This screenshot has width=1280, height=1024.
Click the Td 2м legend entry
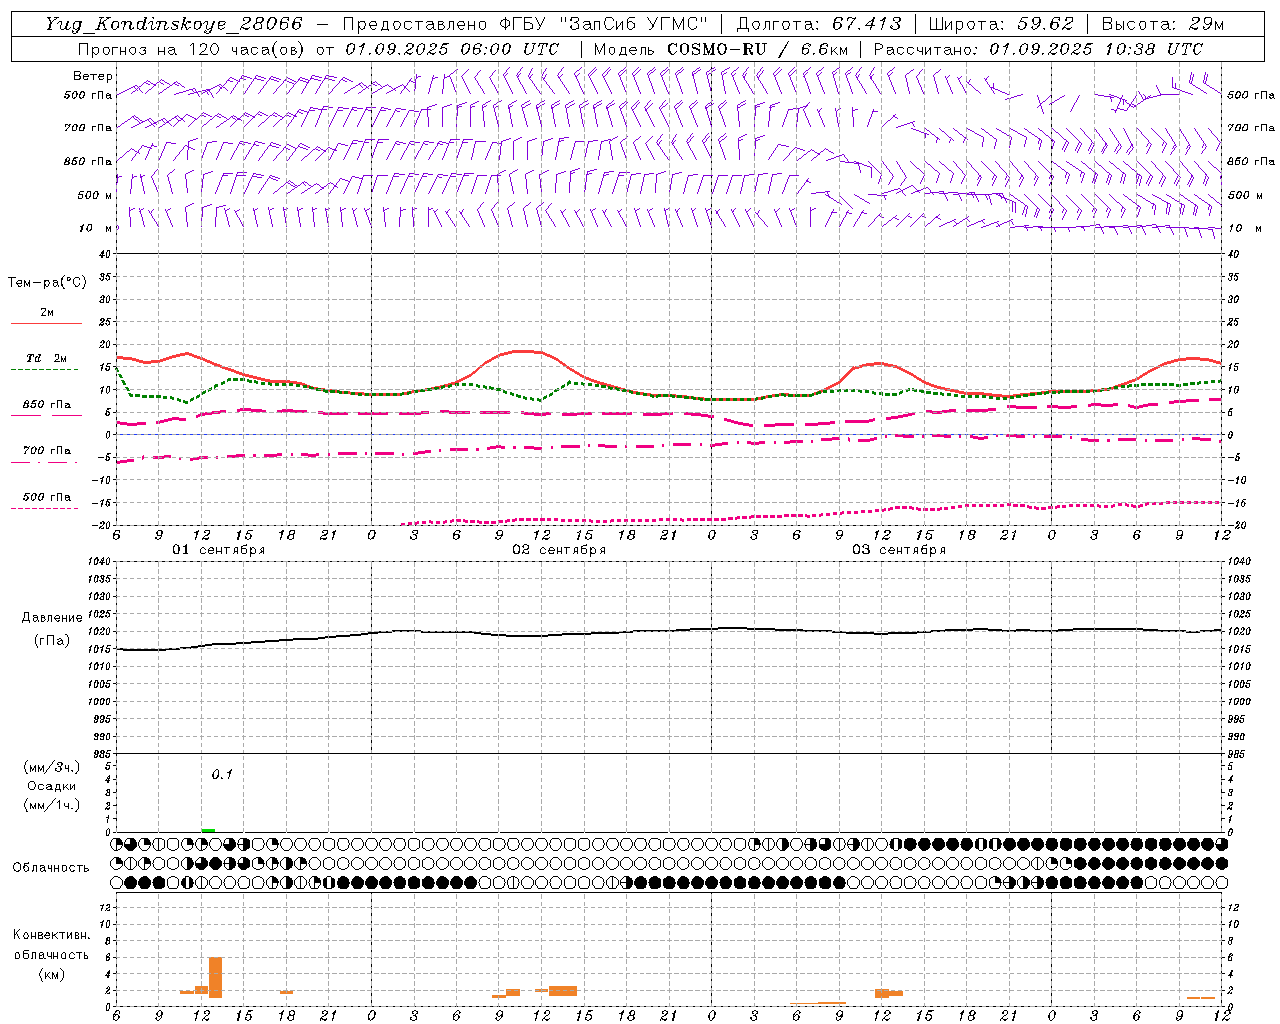pos(46,358)
